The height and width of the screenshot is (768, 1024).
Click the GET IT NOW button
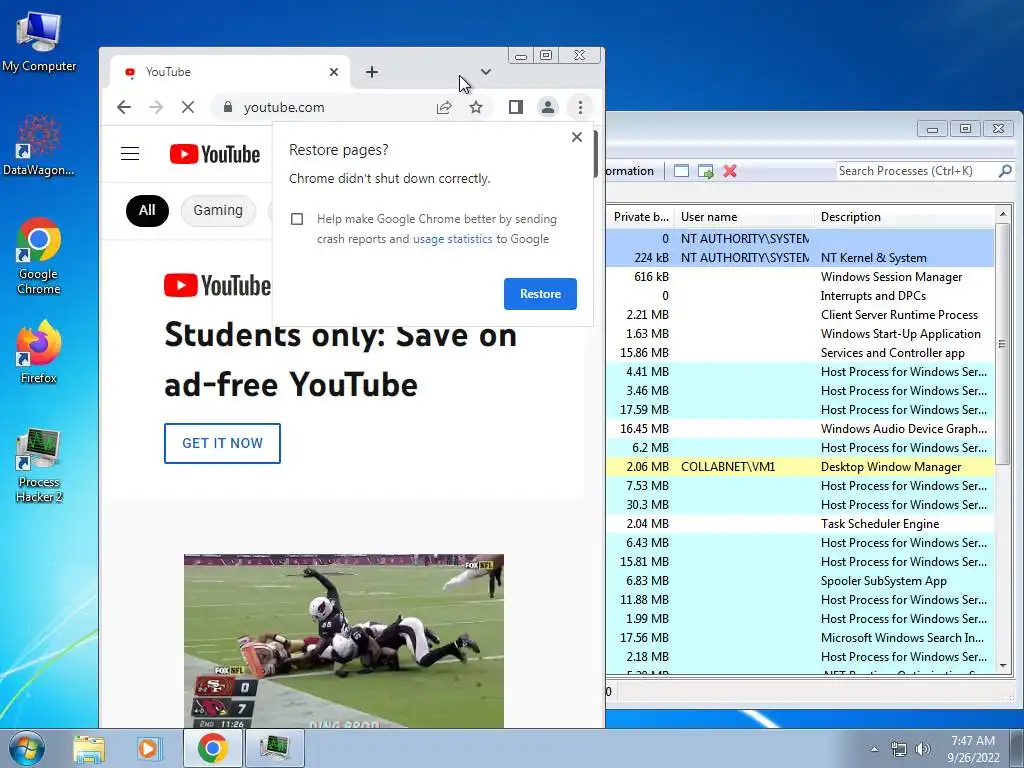(222, 443)
